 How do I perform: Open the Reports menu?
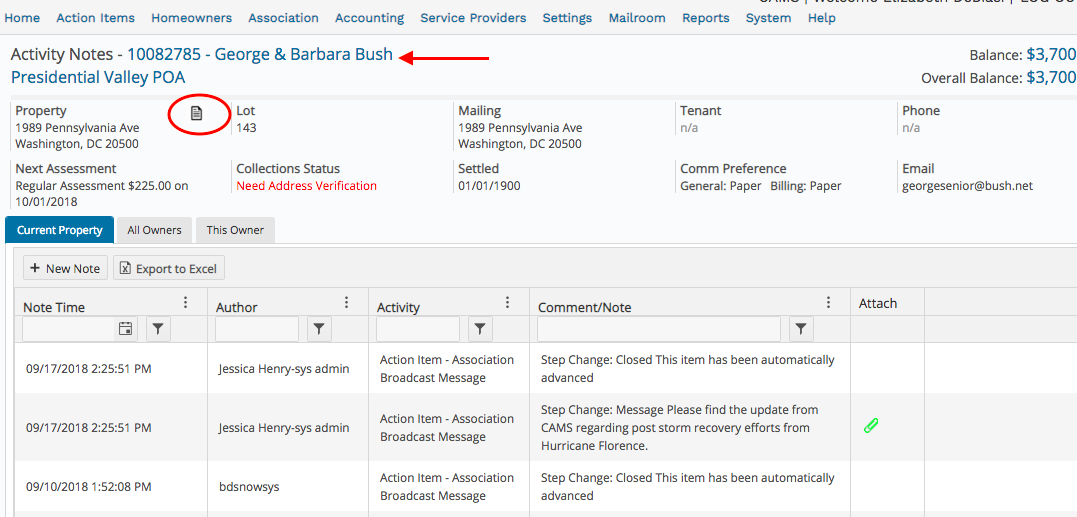tap(705, 18)
